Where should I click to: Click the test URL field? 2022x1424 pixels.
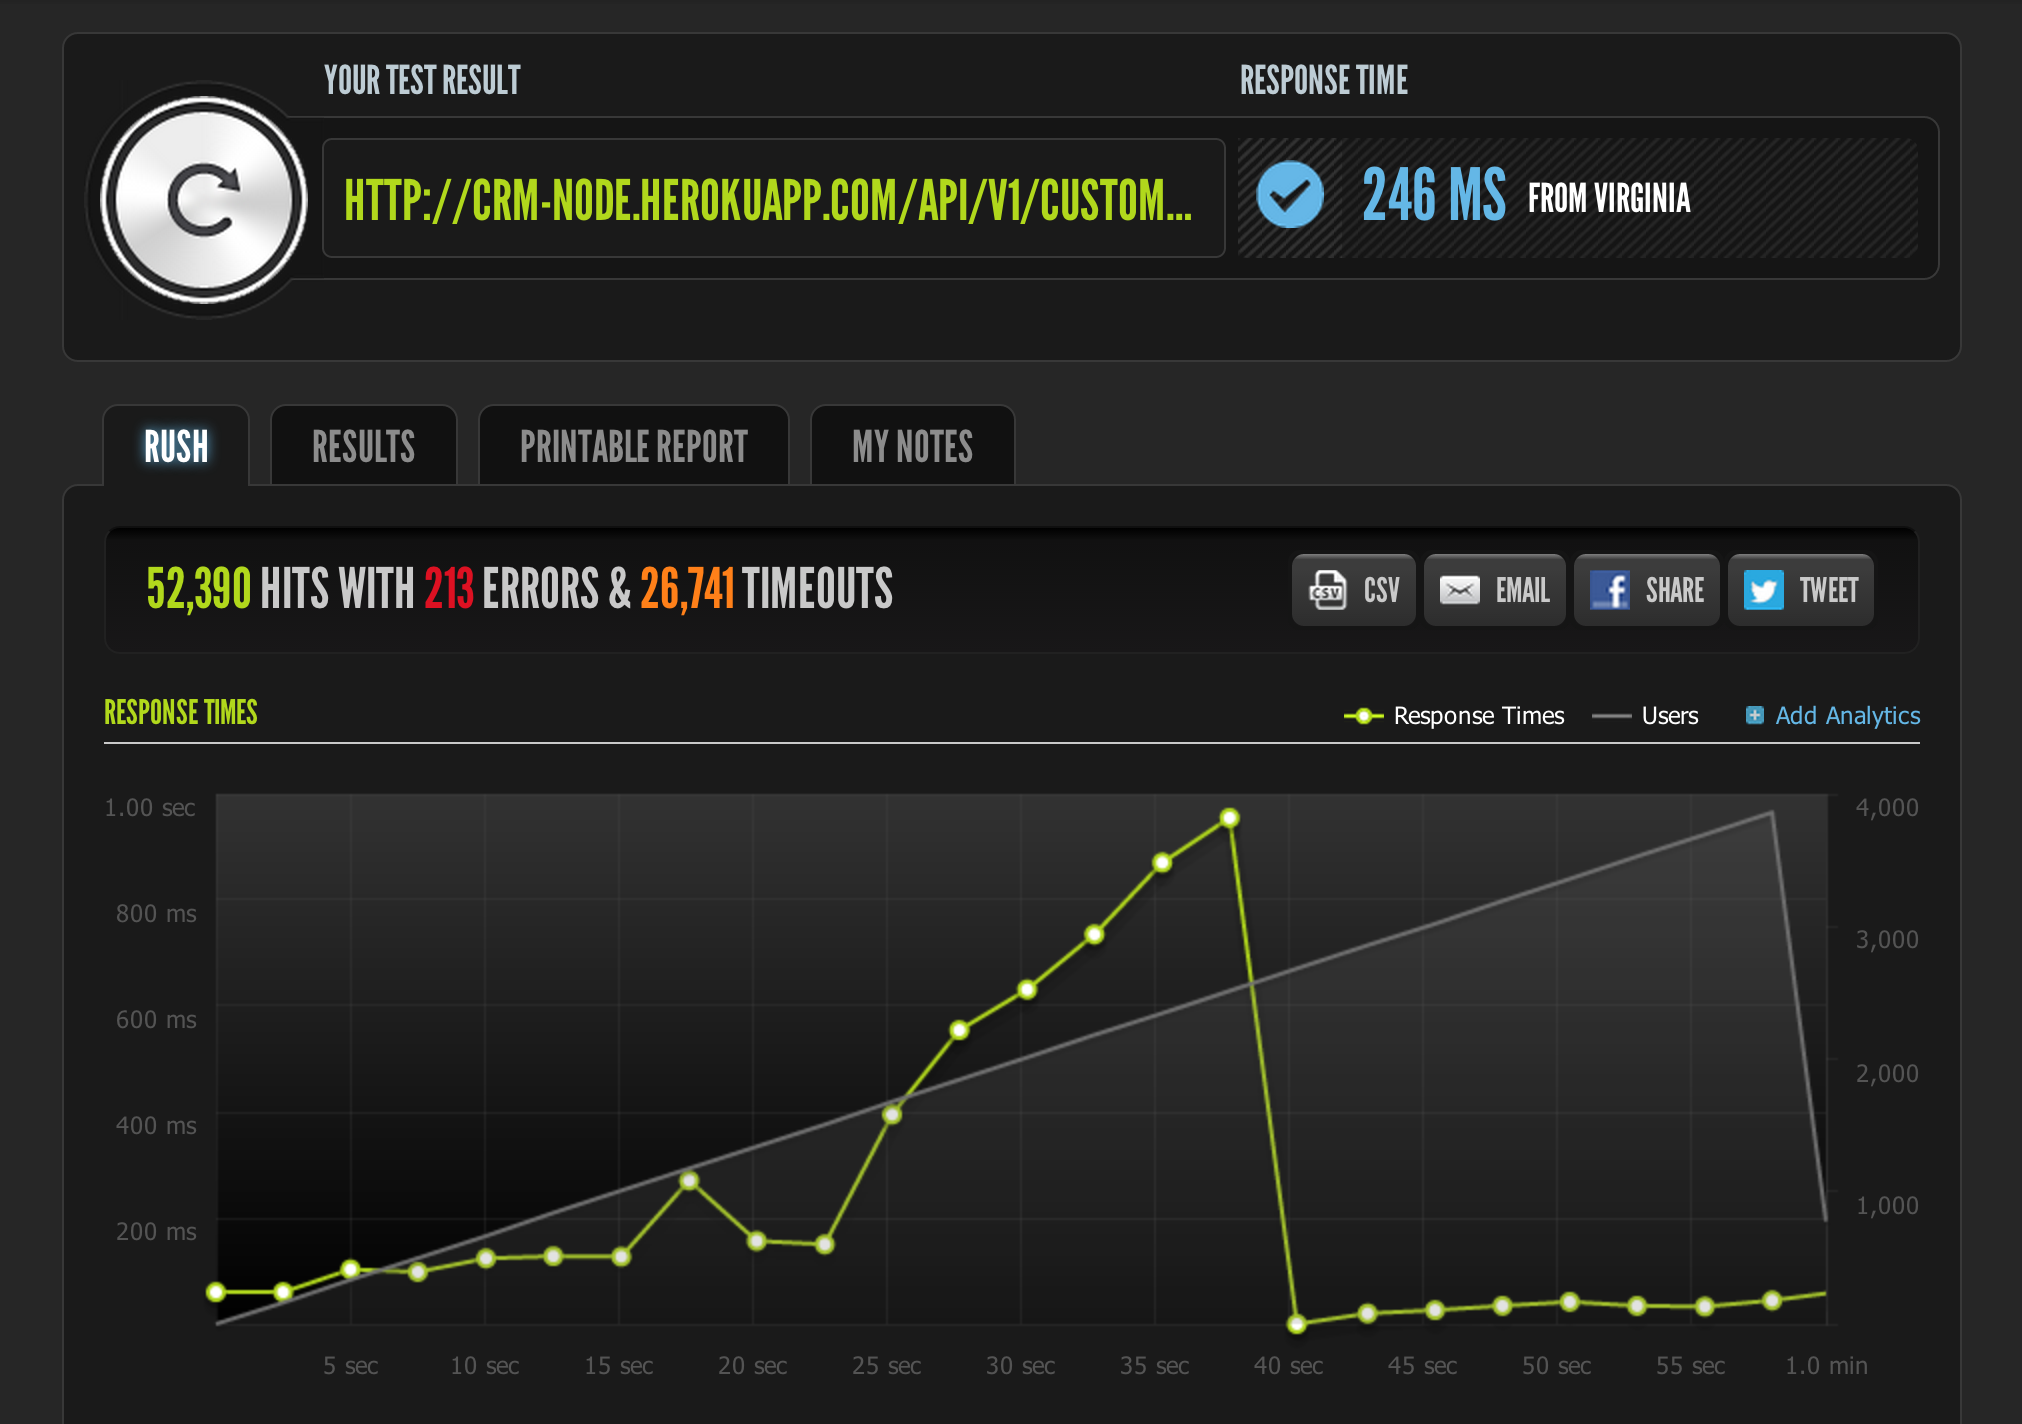click(773, 198)
